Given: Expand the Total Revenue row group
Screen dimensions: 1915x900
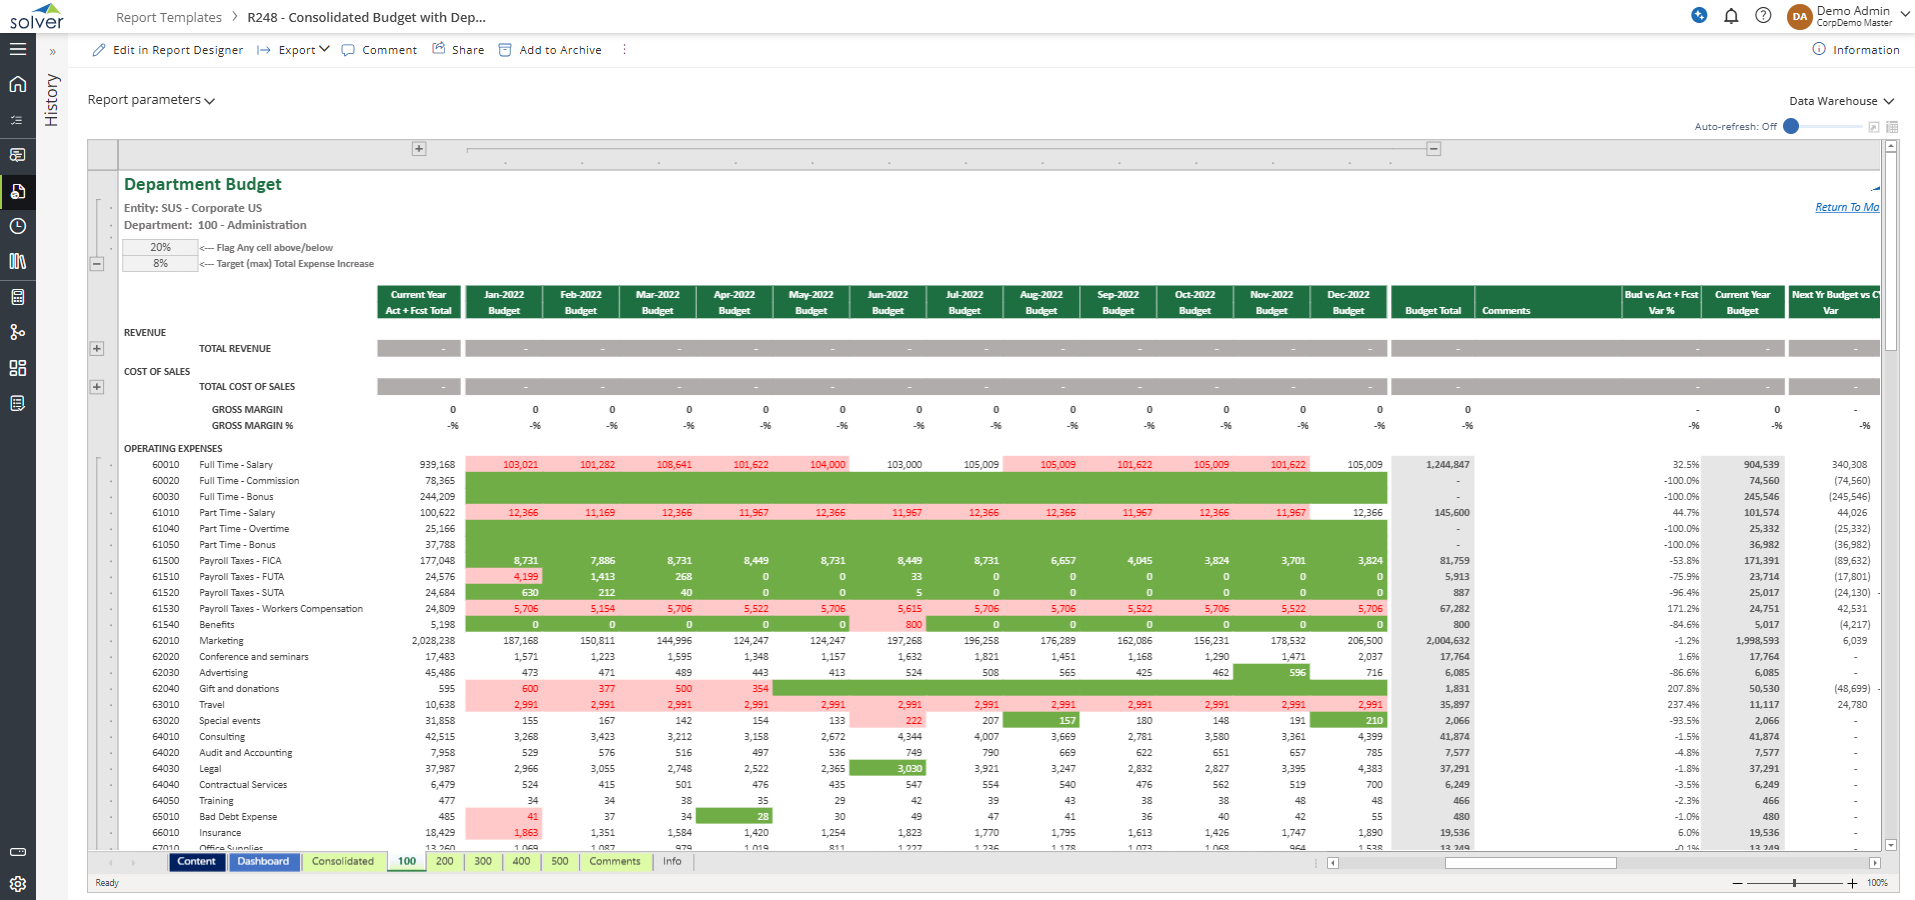Looking at the screenshot, I should 97,349.
